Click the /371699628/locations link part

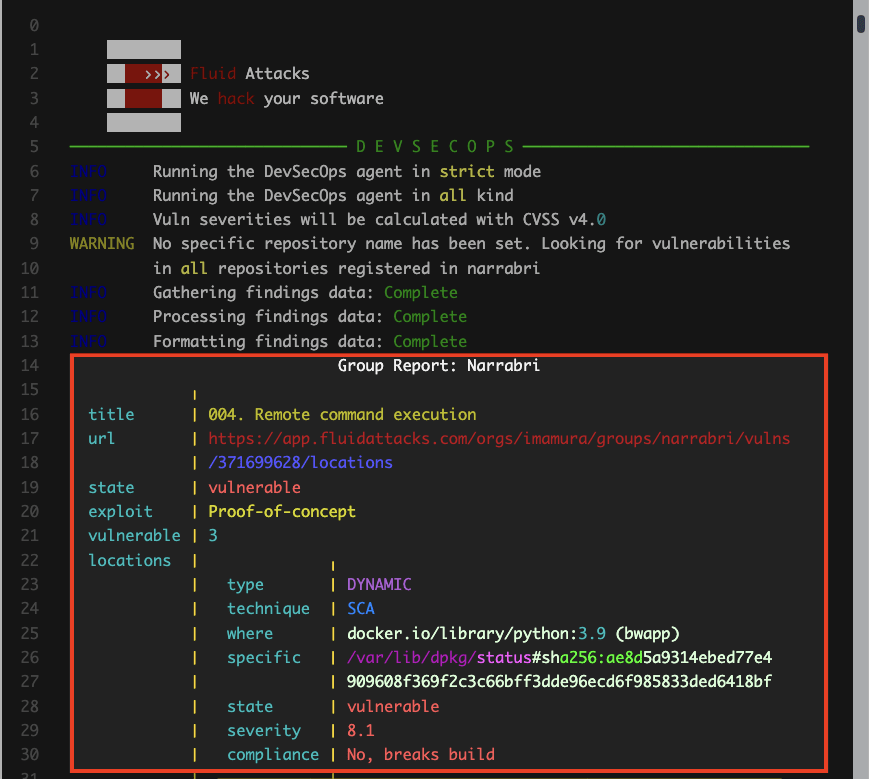coord(300,463)
